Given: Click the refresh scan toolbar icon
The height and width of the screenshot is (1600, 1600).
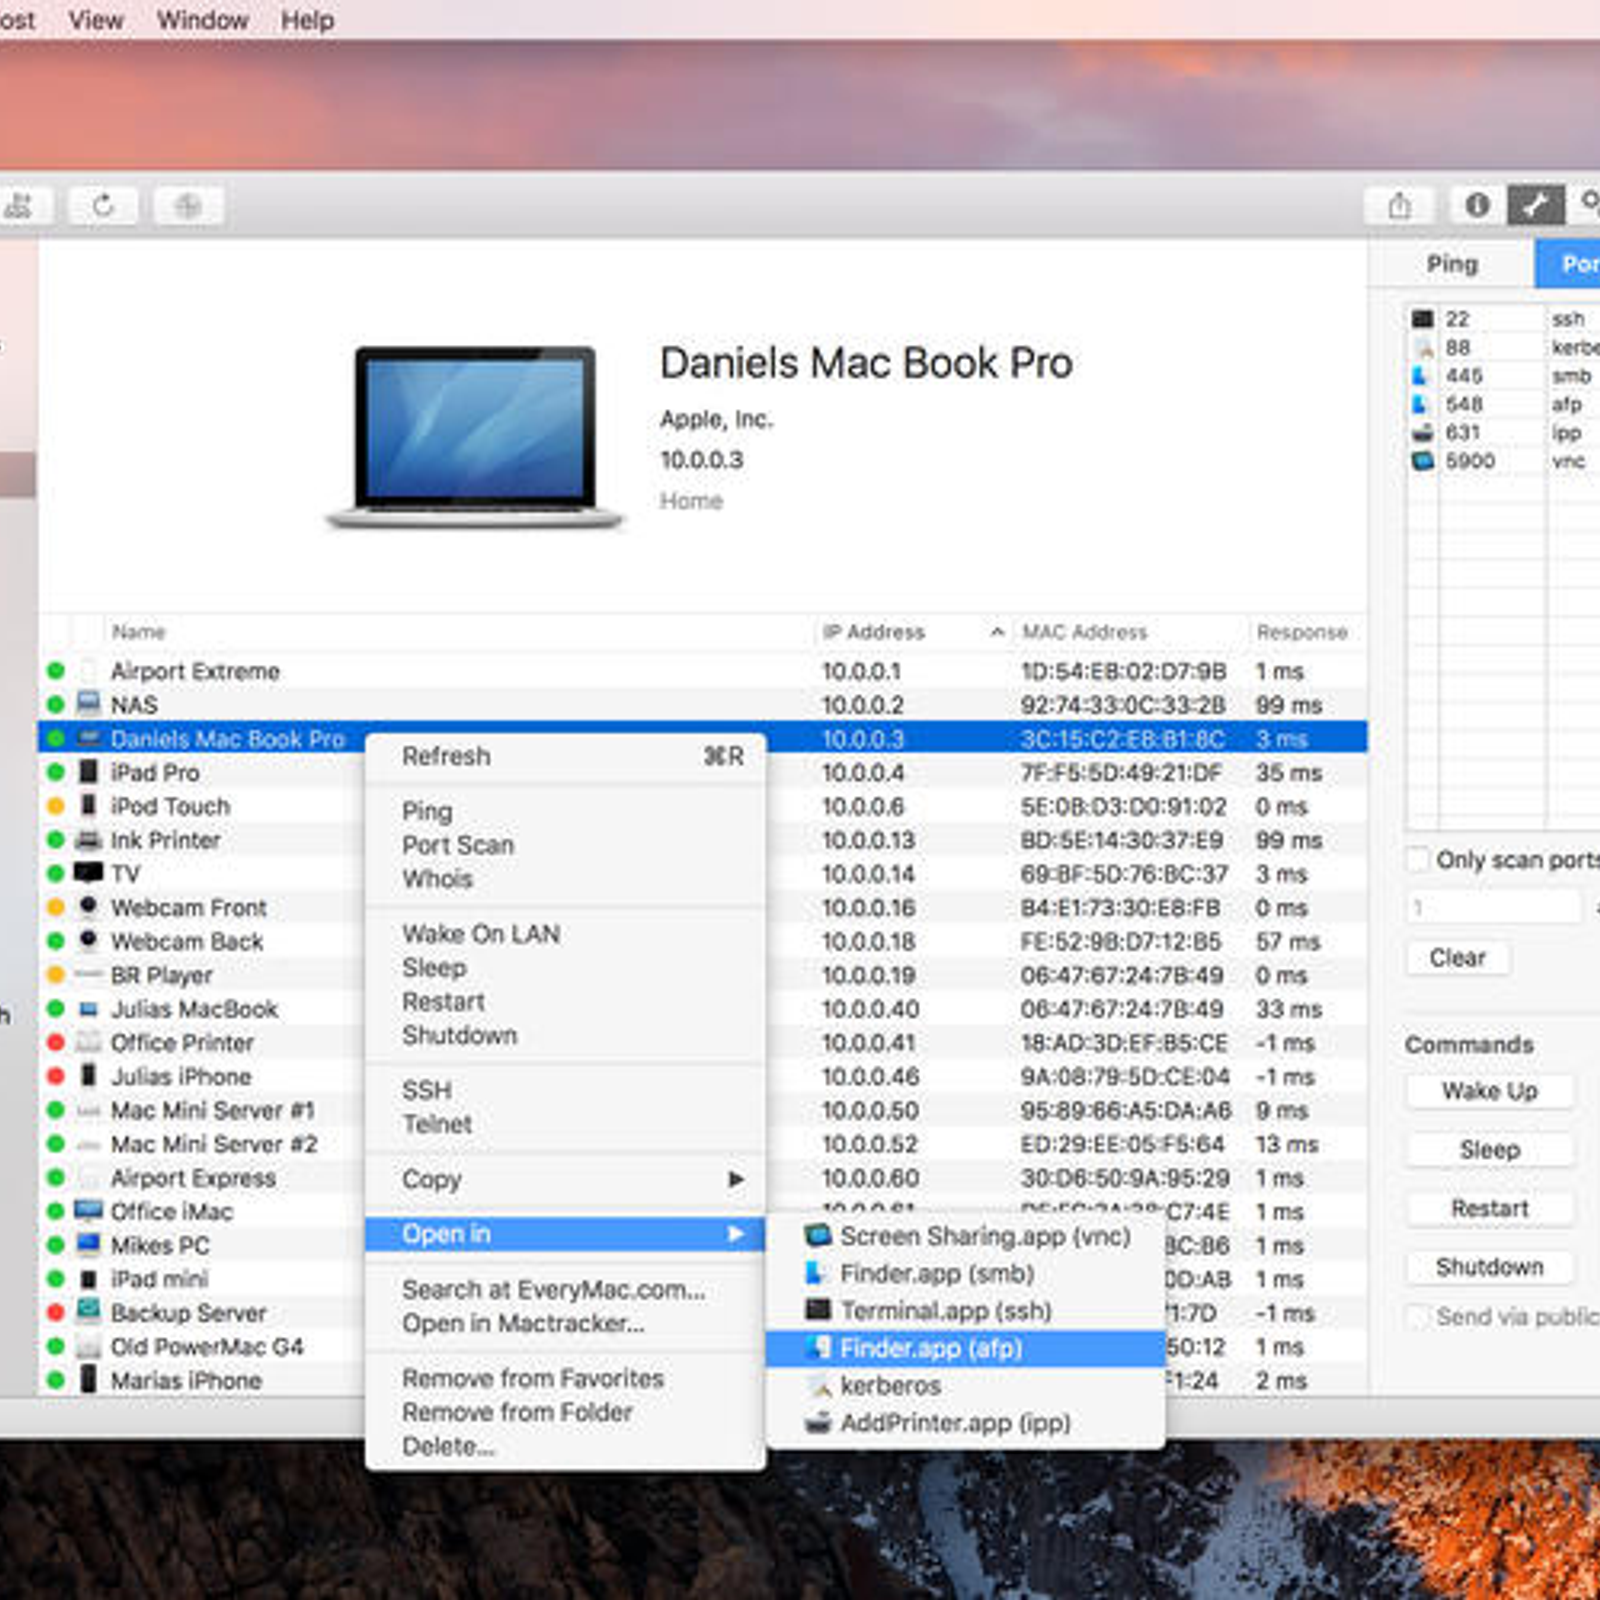Looking at the screenshot, I should click(104, 206).
